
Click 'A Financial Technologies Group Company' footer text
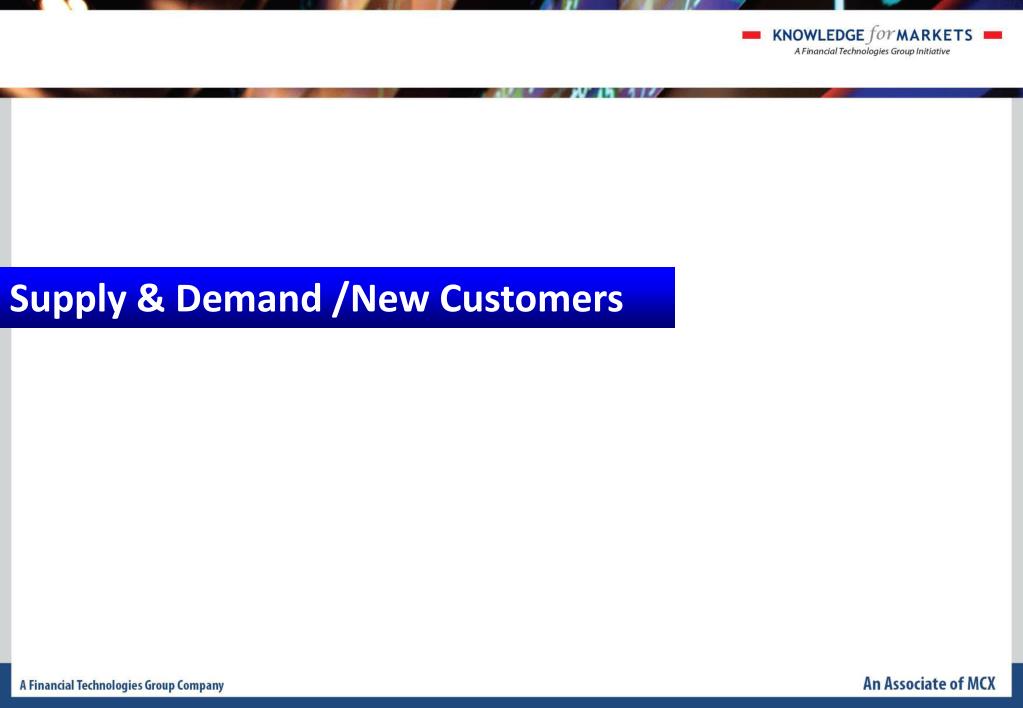(121, 685)
